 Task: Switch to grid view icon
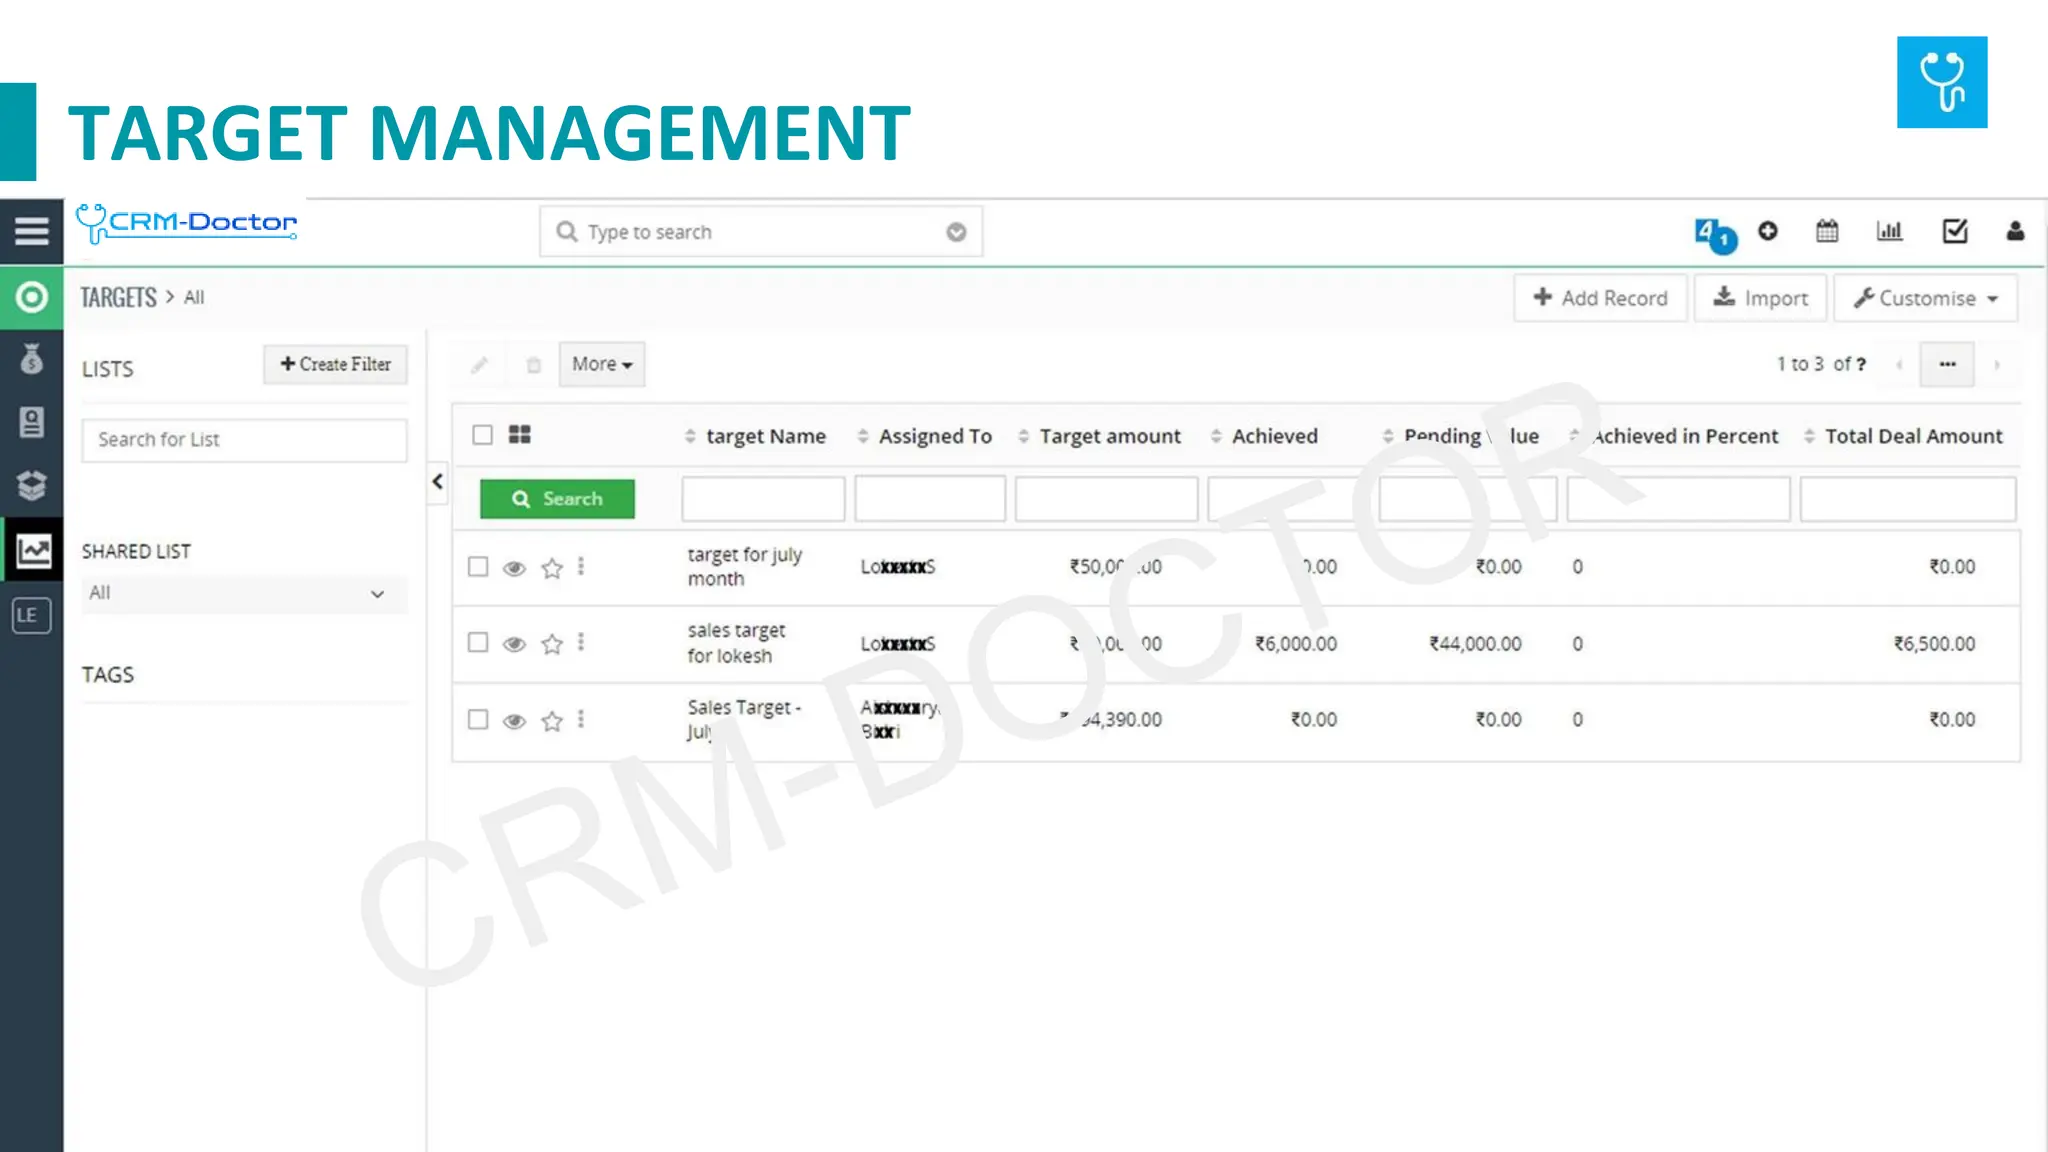coord(520,434)
